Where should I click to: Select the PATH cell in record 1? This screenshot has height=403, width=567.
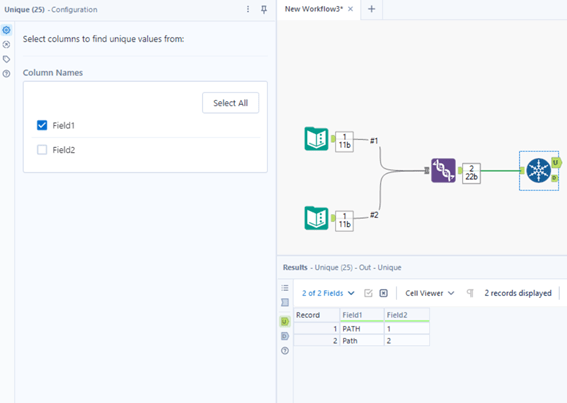click(x=362, y=328)
